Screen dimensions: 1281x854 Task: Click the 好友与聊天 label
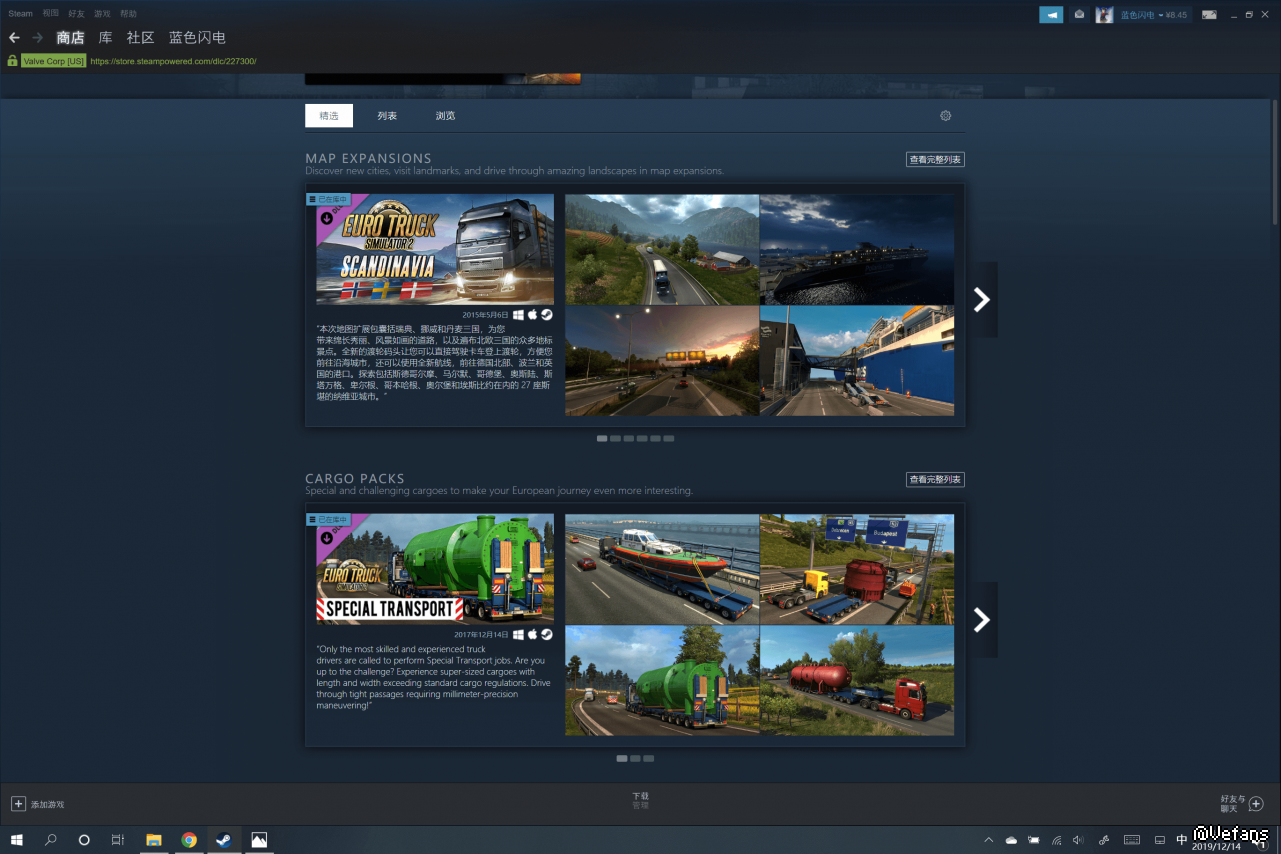coord(1233,804)
